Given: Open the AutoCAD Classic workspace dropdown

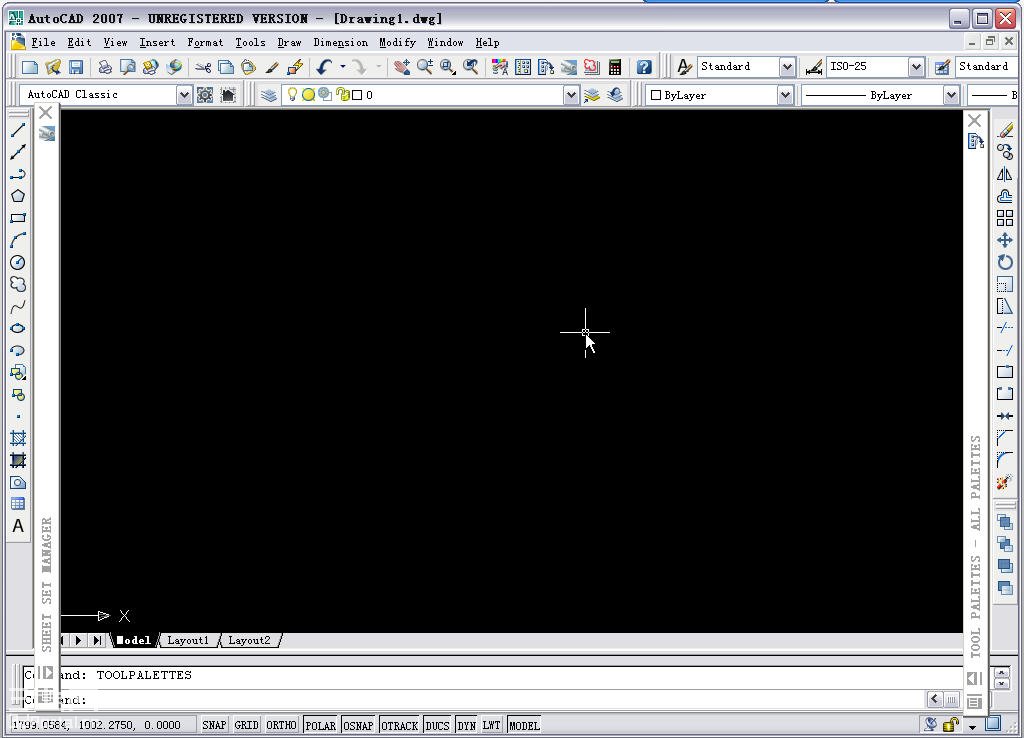Looking at the screenshot, I should [x=184, y=95].
